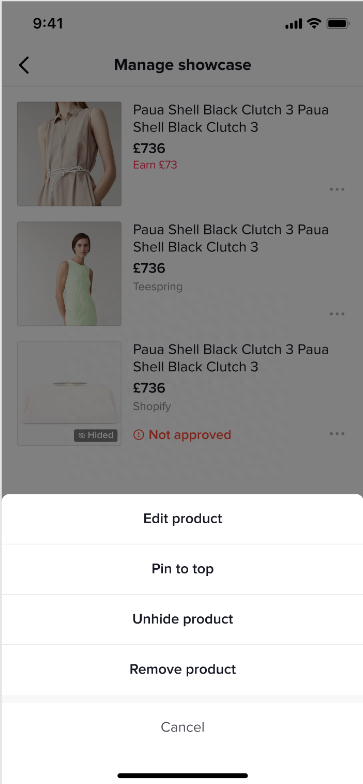
Task: Open more options for Teespring product
Action: (337, 314)
